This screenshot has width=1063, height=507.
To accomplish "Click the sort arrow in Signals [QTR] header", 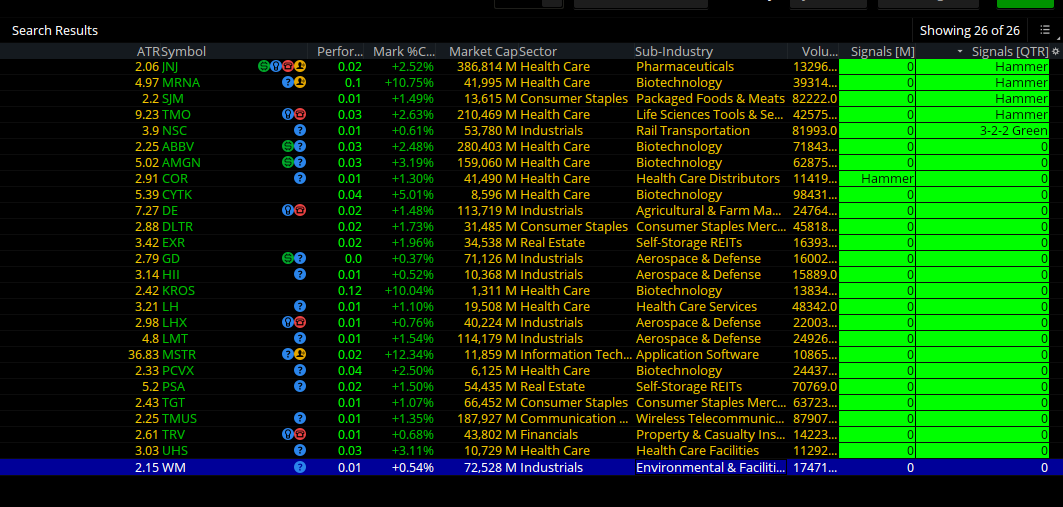I will pos(960,52).
